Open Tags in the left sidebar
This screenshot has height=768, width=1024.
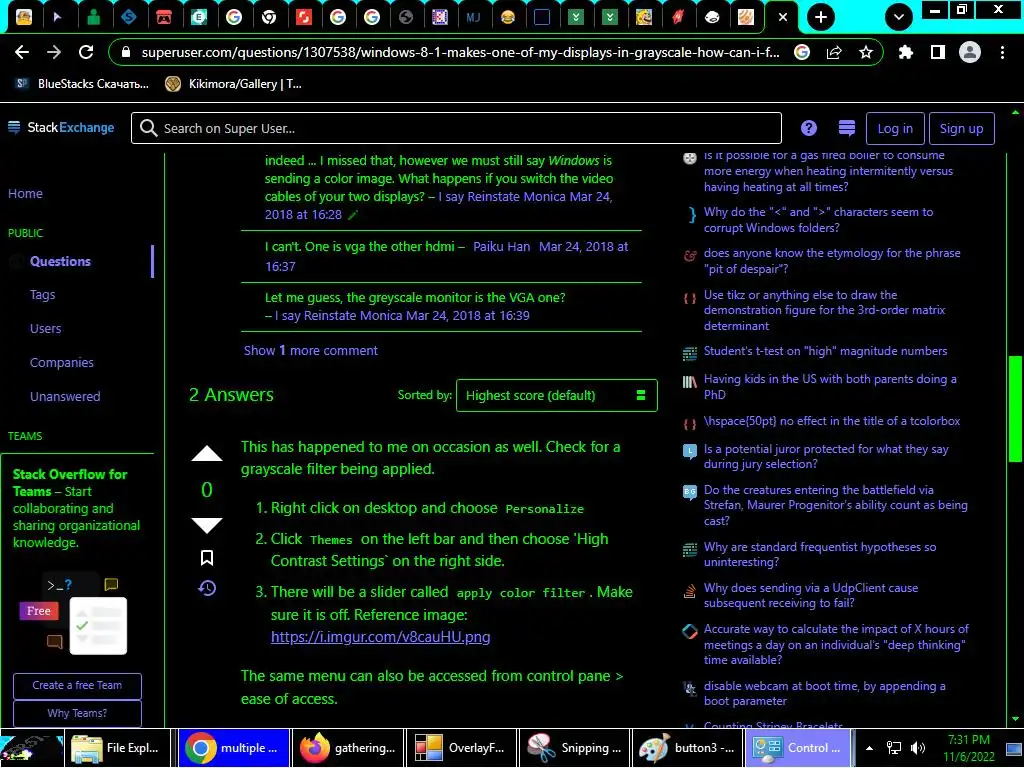[42, 295]
